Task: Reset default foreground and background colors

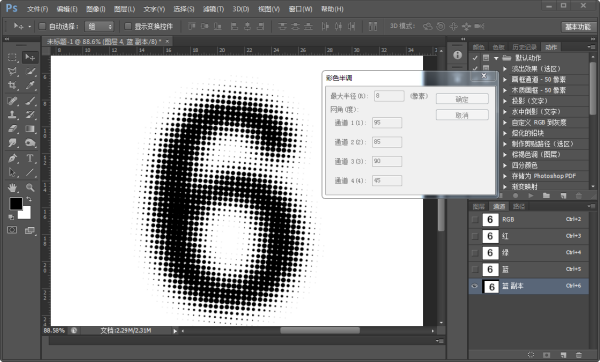Action: click(x=11, y=217)
